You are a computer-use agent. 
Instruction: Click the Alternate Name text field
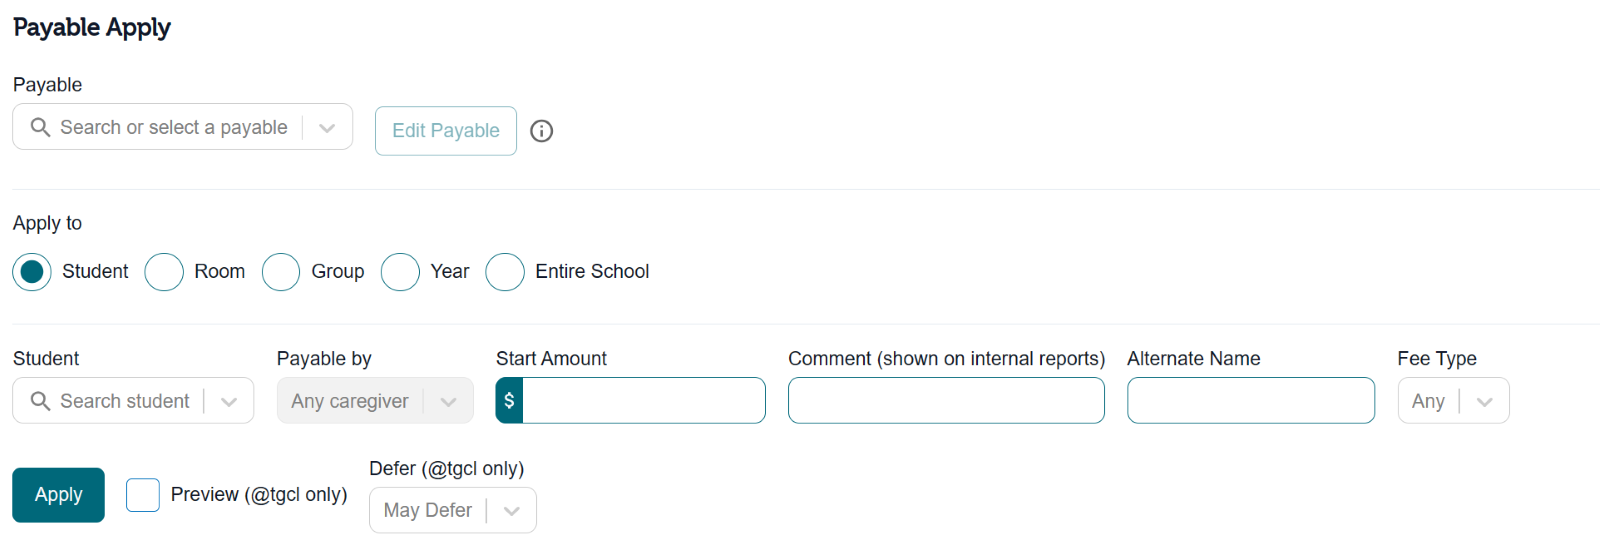1251,400
